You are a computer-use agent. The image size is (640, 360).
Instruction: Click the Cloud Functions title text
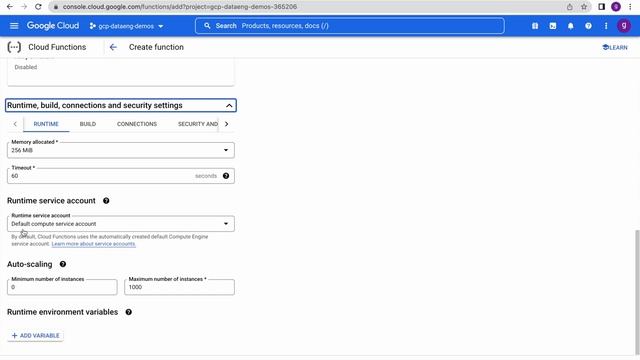coord(57,47)
